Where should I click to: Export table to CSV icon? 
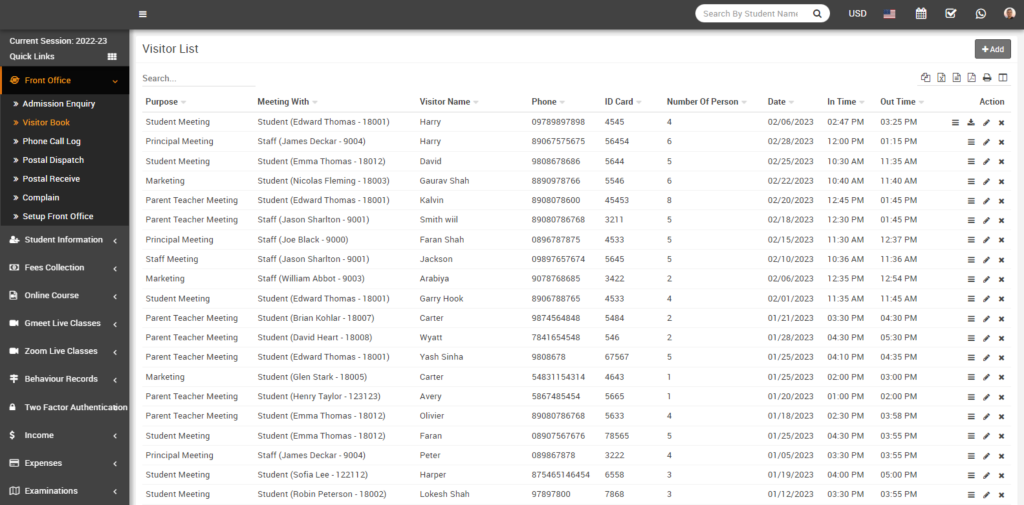click(x=957, y=78)
